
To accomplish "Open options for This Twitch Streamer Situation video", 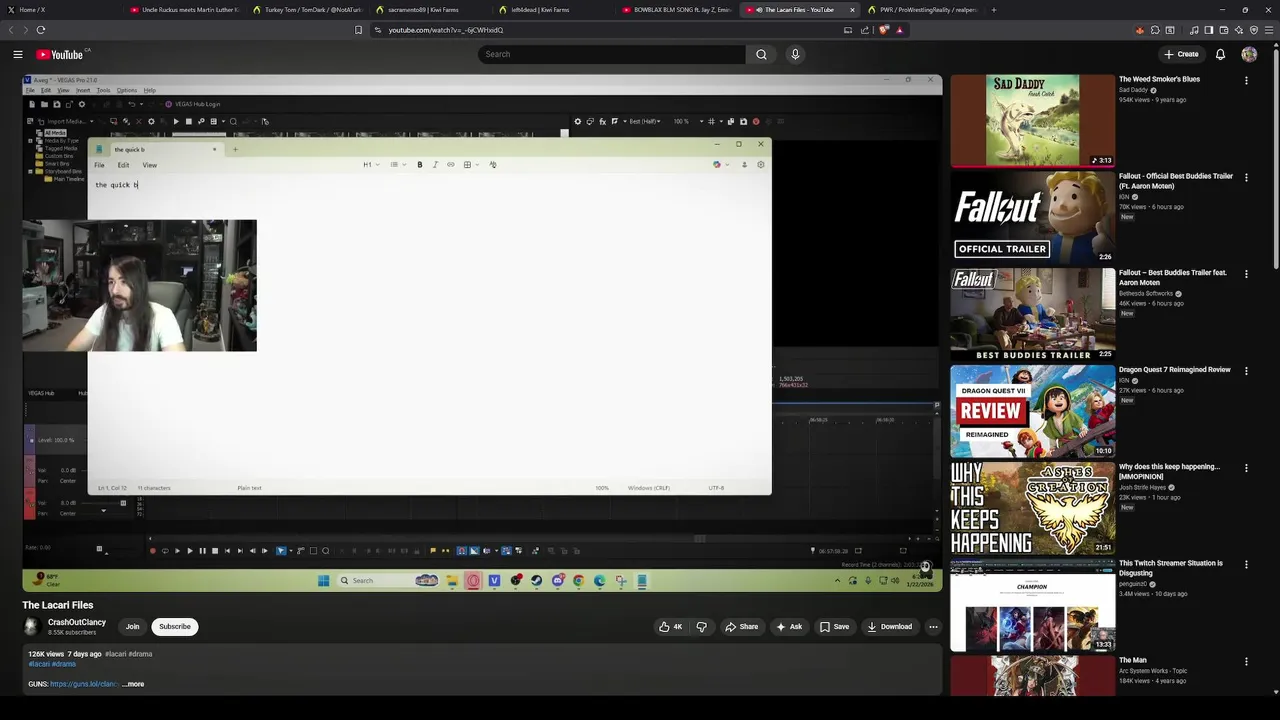I will 1246,564.
